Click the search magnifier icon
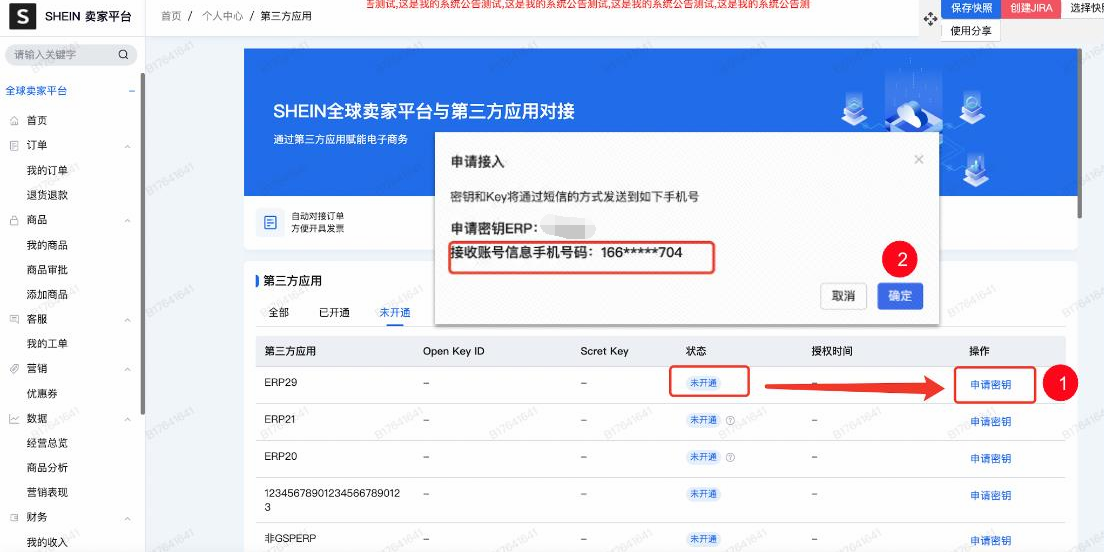 coord(123,54)
